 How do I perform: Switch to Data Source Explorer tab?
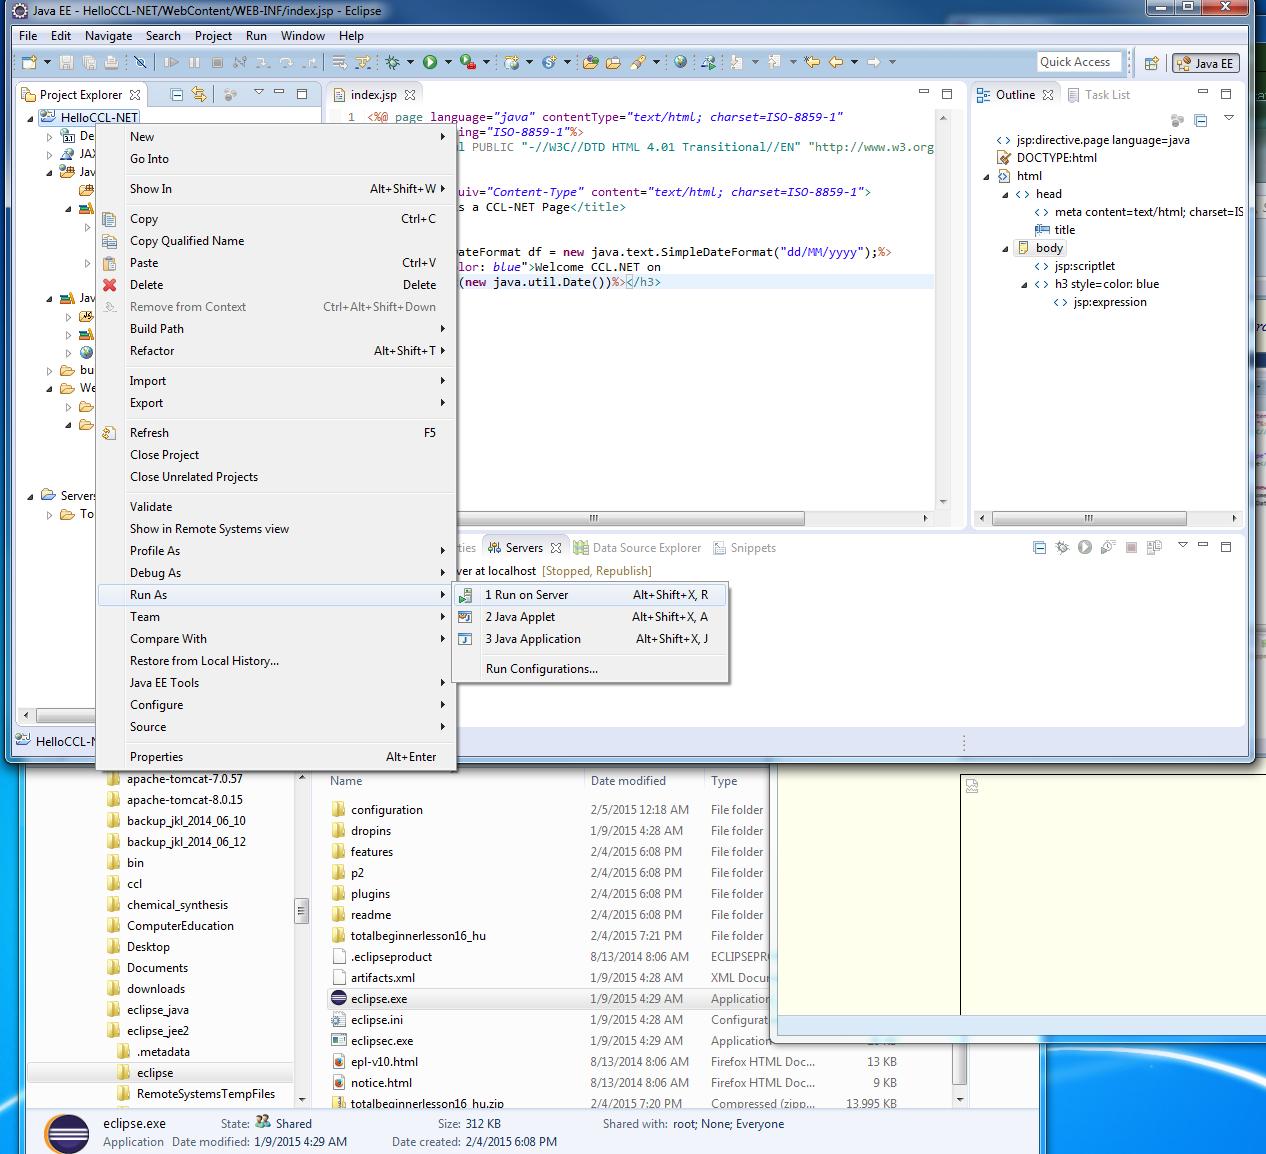pos(646,548)
